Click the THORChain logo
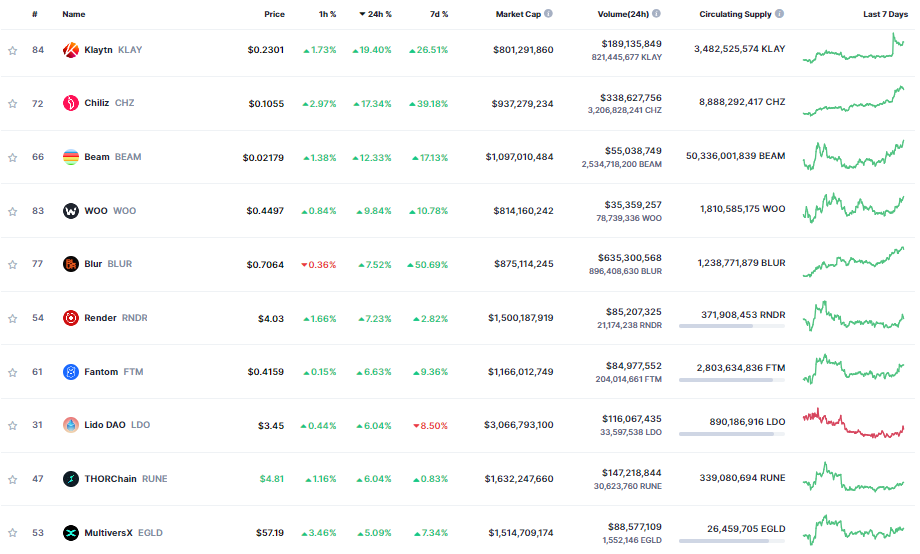The width and height of the screenshot is (920, 554). pyautogui.click(x=71, y=479)
